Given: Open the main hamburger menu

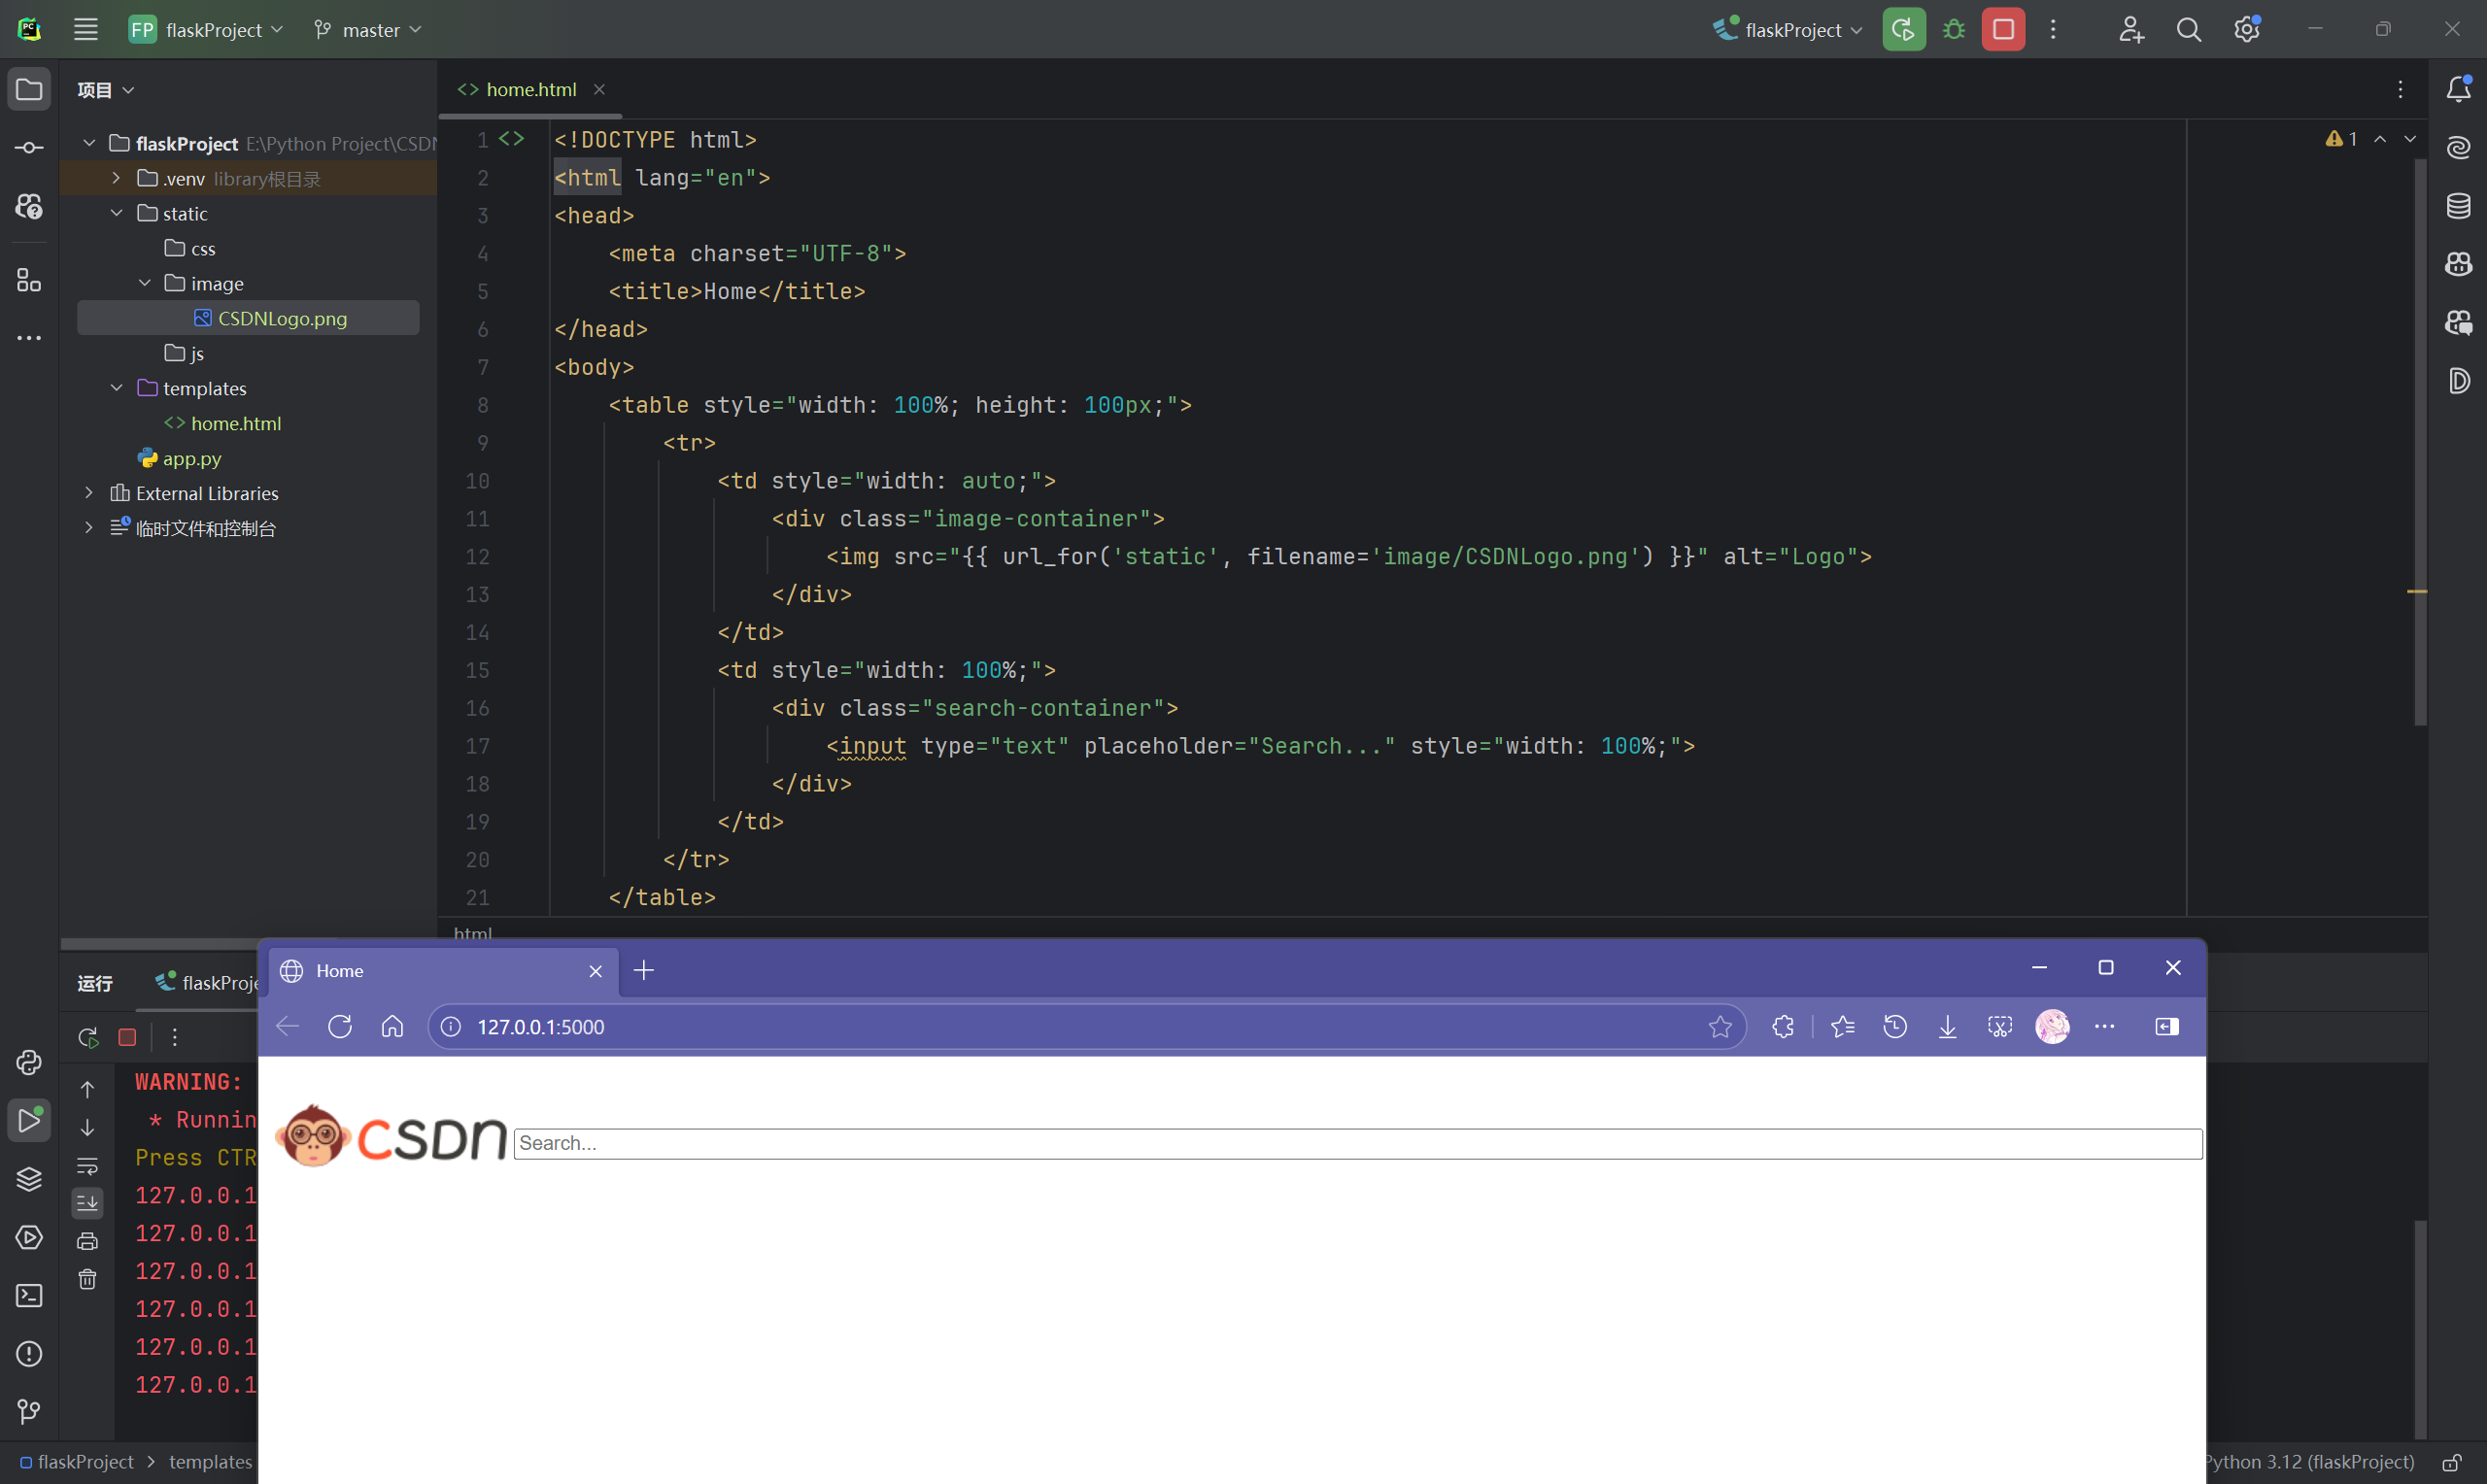Looking at the screenshot, I should click(86, 29).
